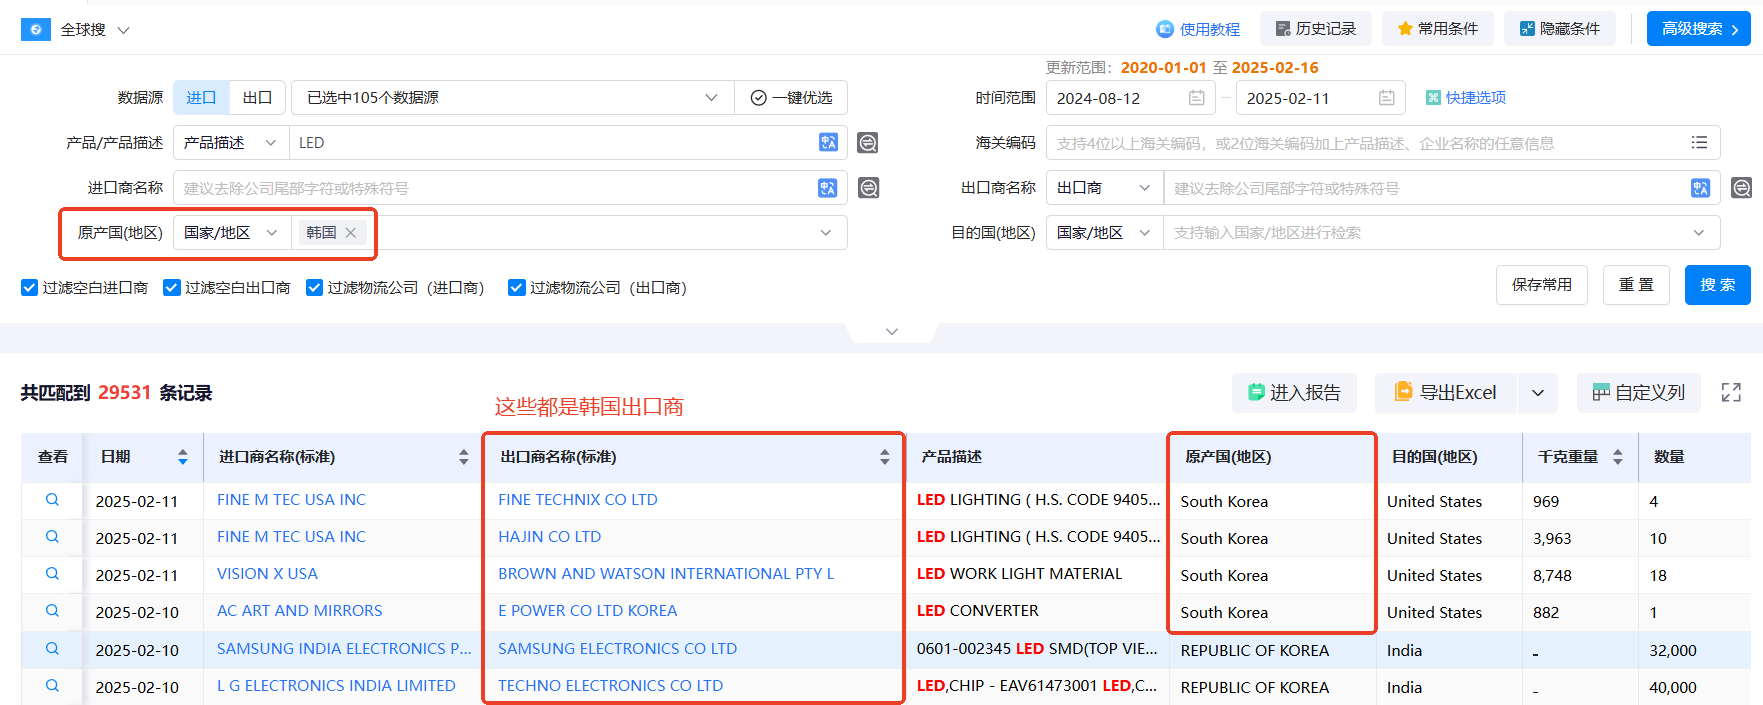Image resolution: width=1763 pixels, height=705 pixels.
Task: Disable 过滤物流公司 (出口商) checkbox
Action: point(517,288)
